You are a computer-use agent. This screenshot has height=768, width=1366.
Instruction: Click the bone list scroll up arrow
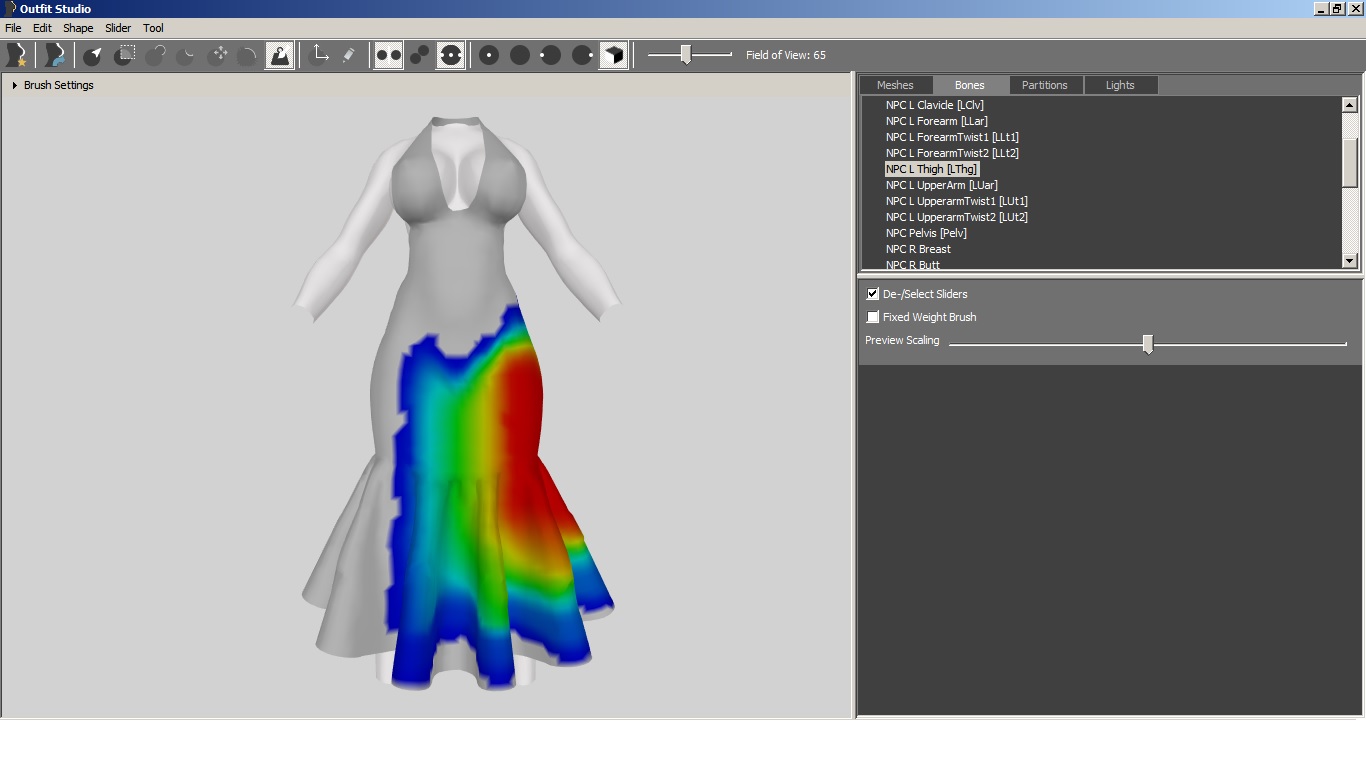pos(1349,105)
